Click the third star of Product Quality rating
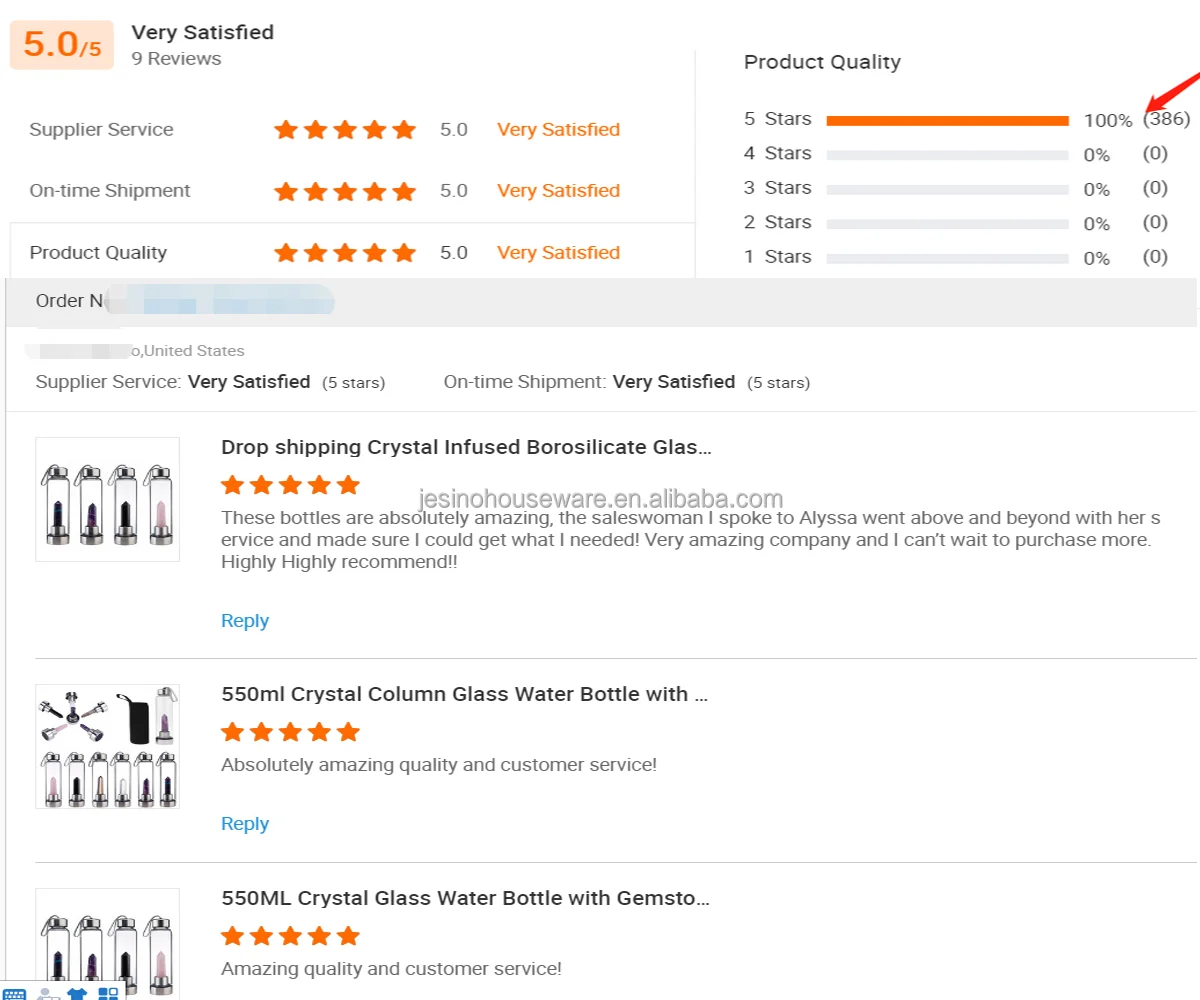Image resolution: width=1200 pixels, height=1000 pixels. 345,253
